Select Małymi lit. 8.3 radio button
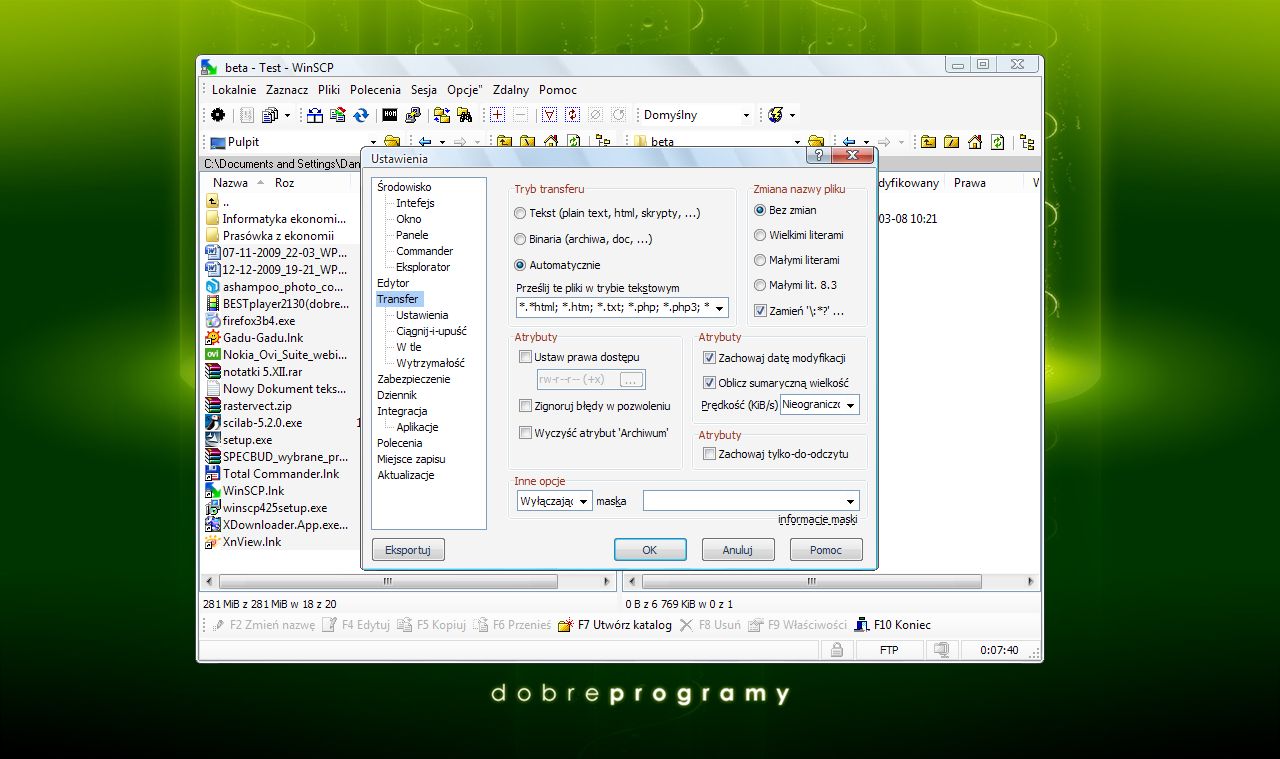The image size is (1280, 759). [x=760, y=285]
